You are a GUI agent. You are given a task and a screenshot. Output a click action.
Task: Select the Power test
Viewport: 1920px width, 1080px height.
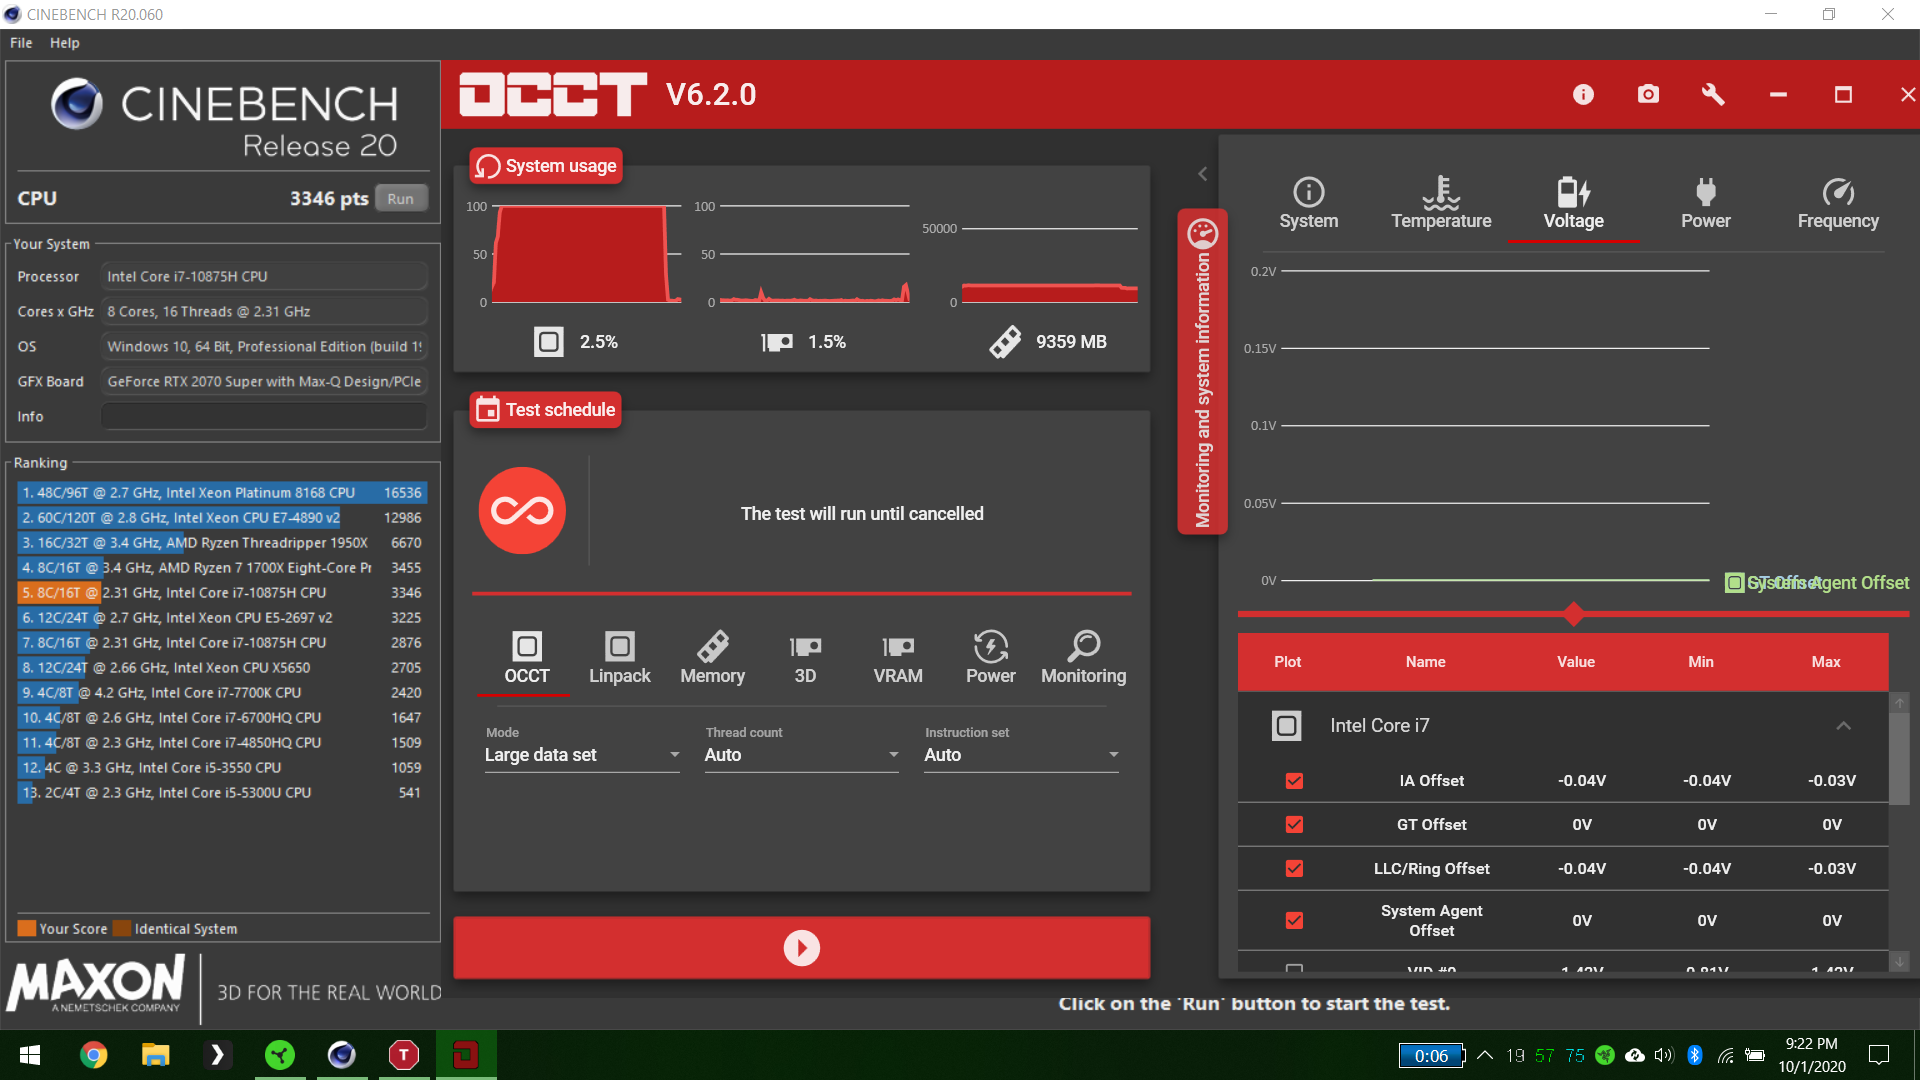[x=991, y=658]
